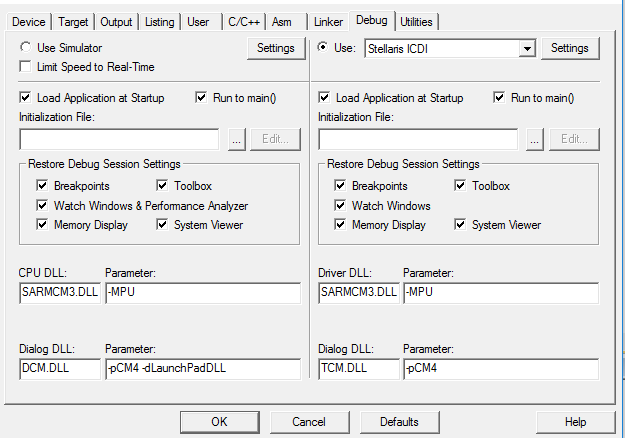Select the Use Simulator radio button
This screenshot has height=438, width=625.
(26, 47)
